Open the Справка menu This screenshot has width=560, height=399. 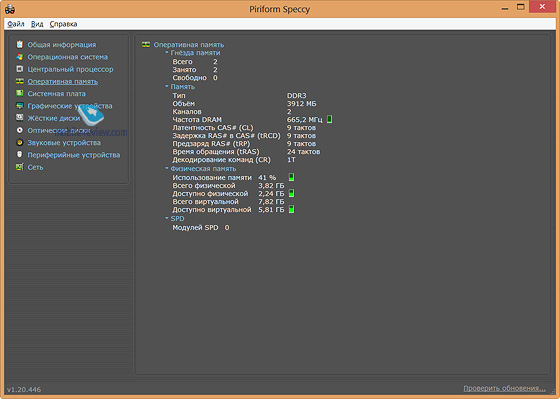click(63, 24)
